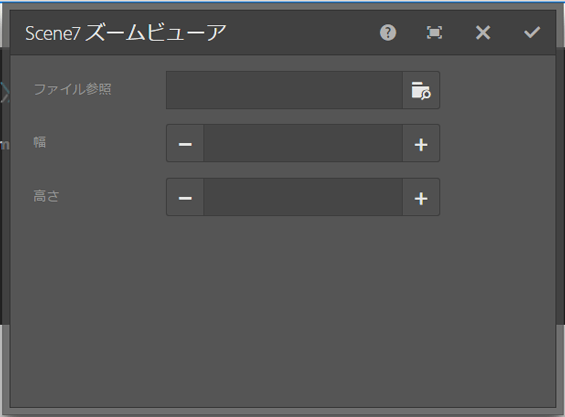Confirm dialog with the checkmark icon

532,33
